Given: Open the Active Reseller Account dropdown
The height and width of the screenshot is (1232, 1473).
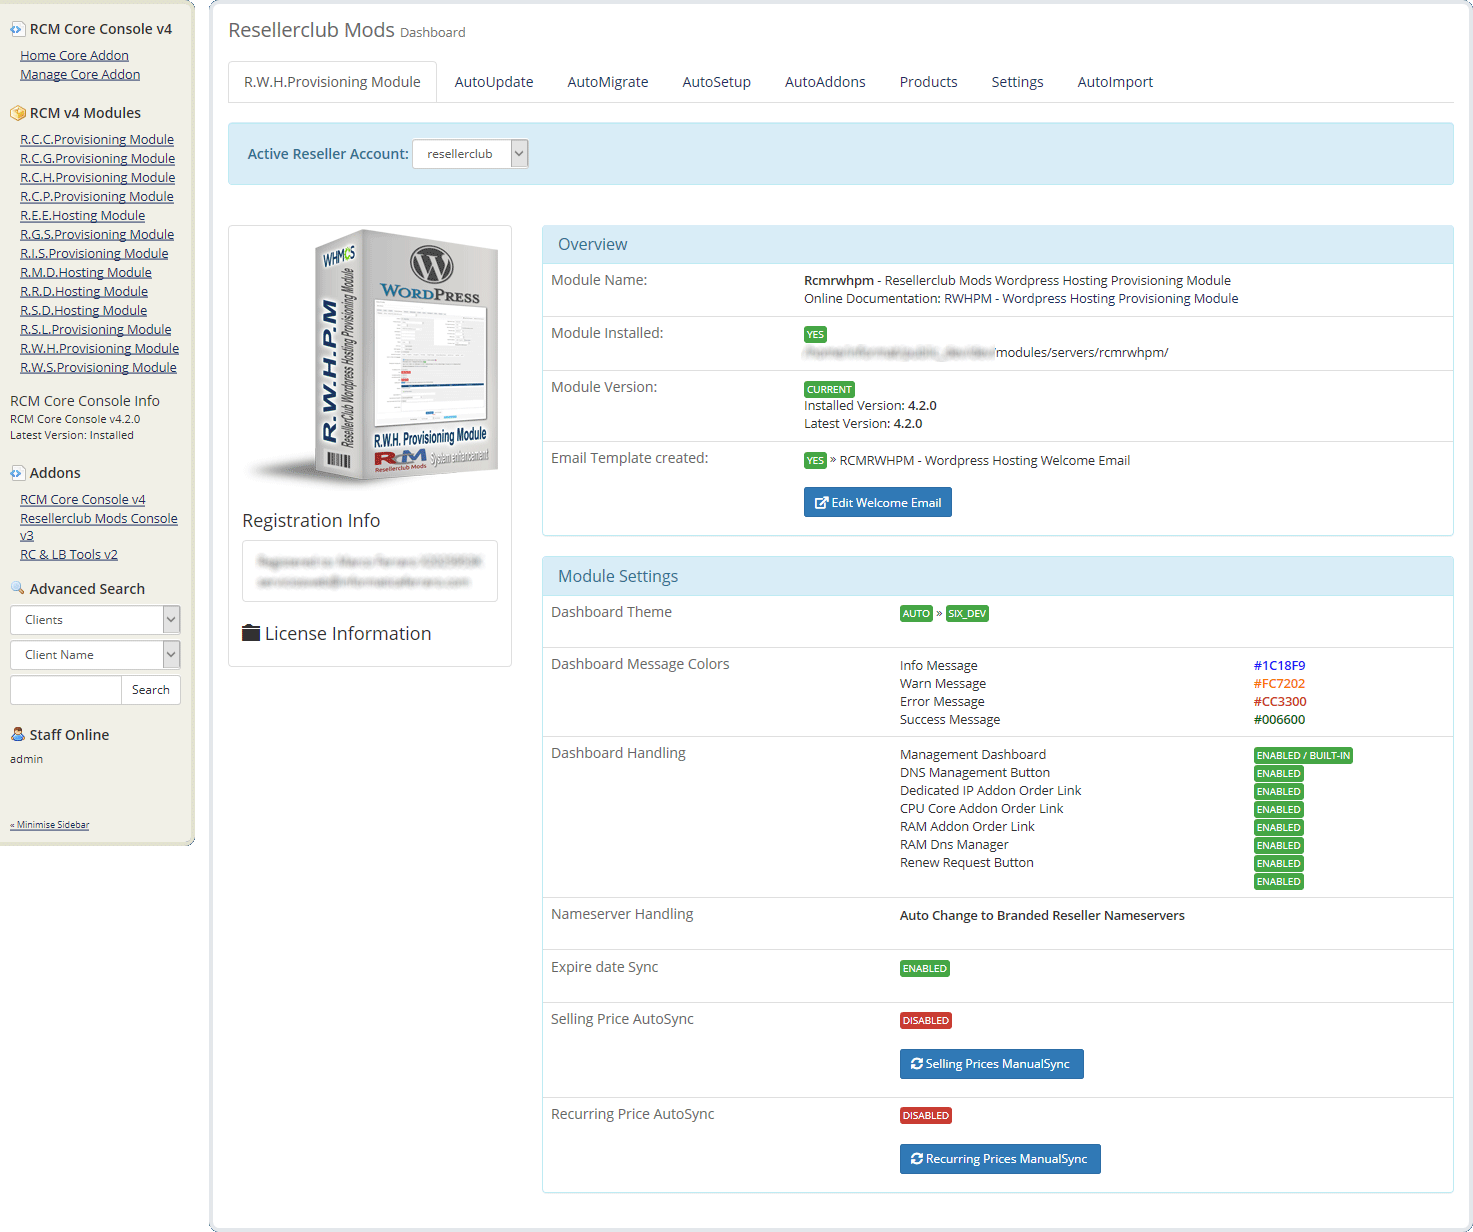Looking at the screenshot, I should point(470,154).
